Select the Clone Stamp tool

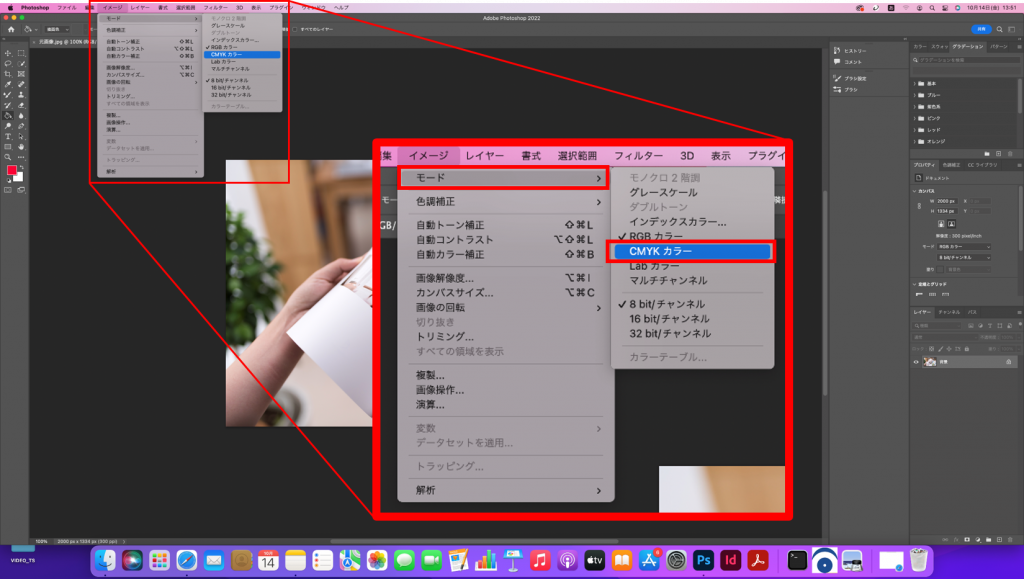click(21, 95)
